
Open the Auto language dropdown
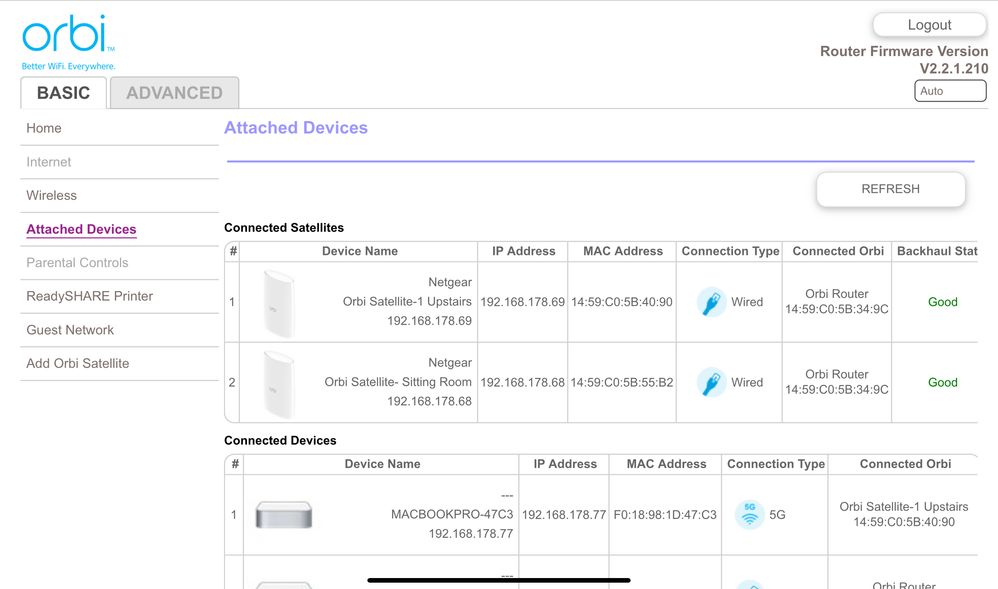click(950, 91)
